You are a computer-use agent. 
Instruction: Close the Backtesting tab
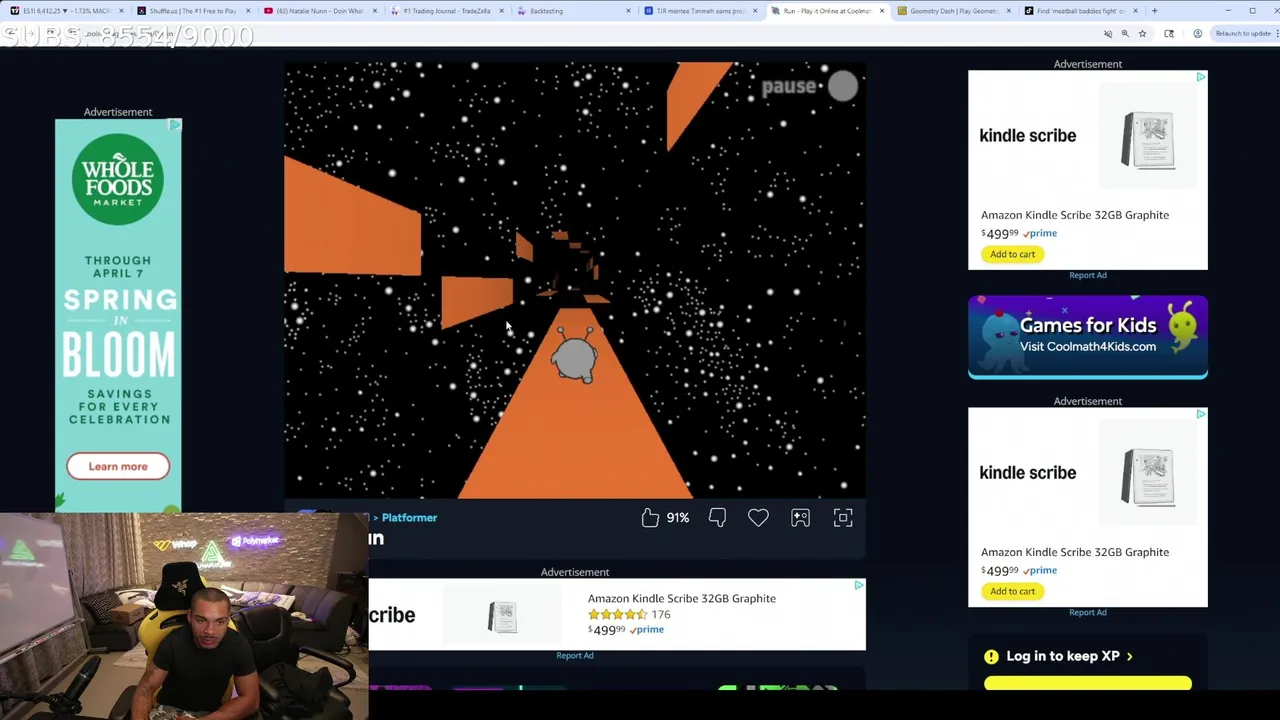click(628, 11)
